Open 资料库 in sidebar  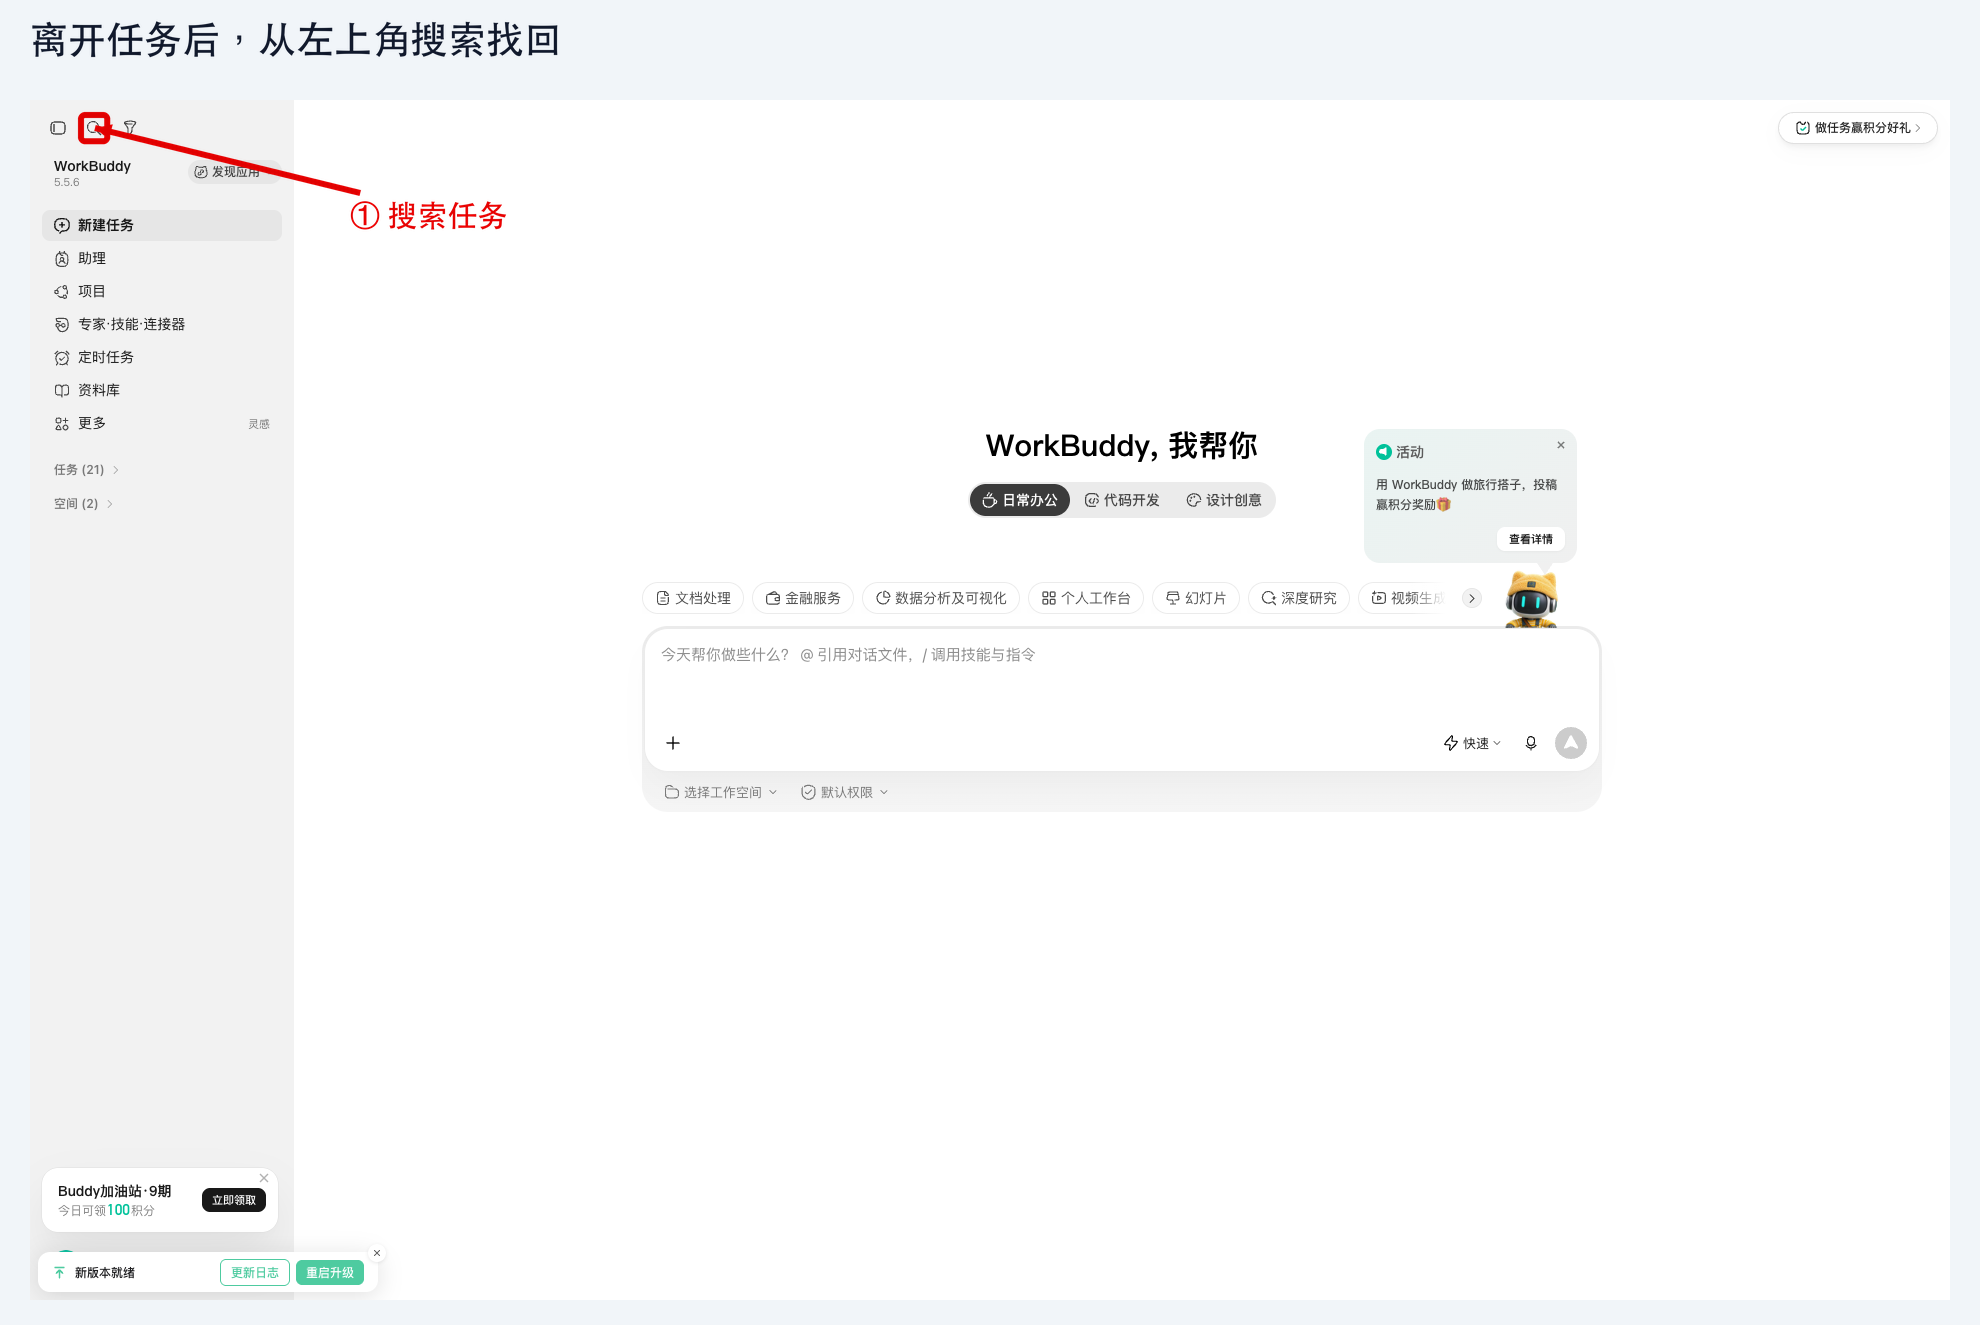tap(162, 390)
